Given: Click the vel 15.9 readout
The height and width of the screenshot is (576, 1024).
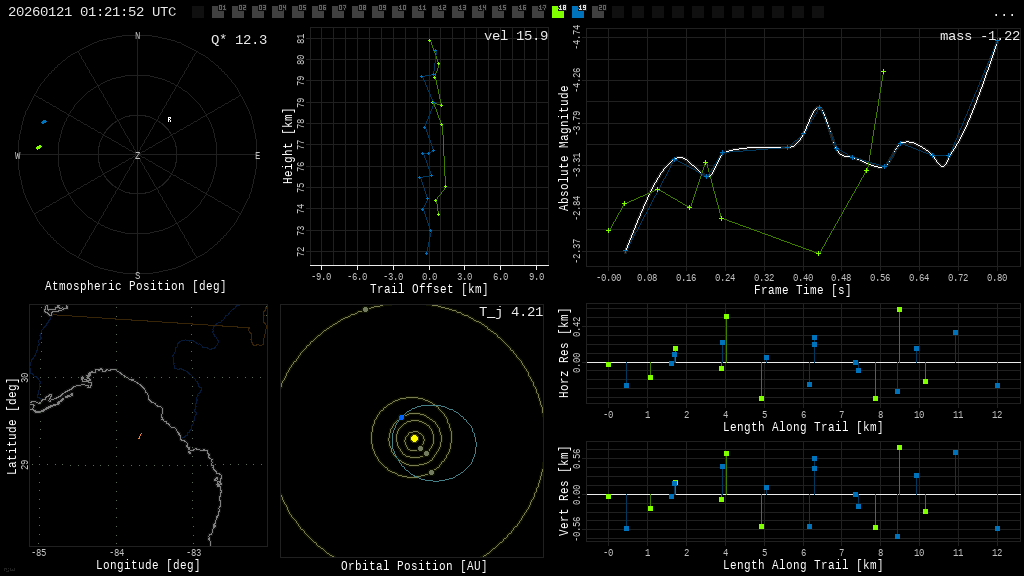Looking at the screenshot, I should (515, 36).
